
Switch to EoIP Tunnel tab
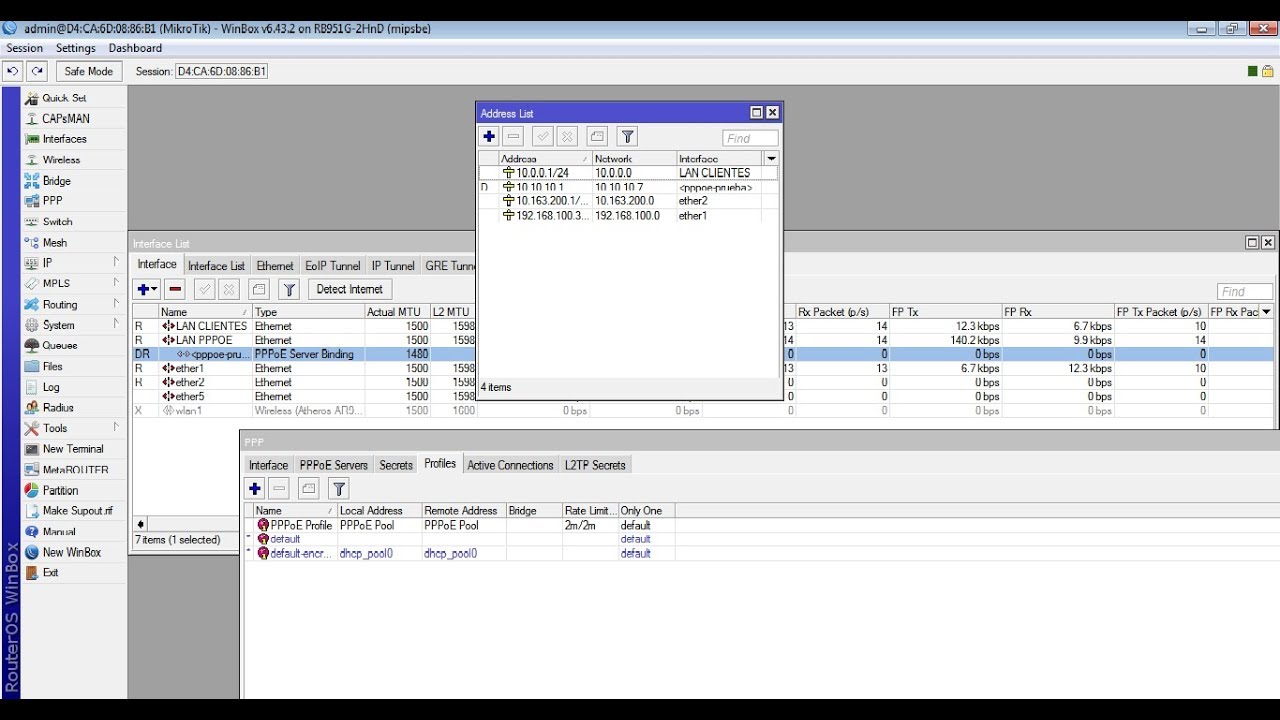point(333,266)
